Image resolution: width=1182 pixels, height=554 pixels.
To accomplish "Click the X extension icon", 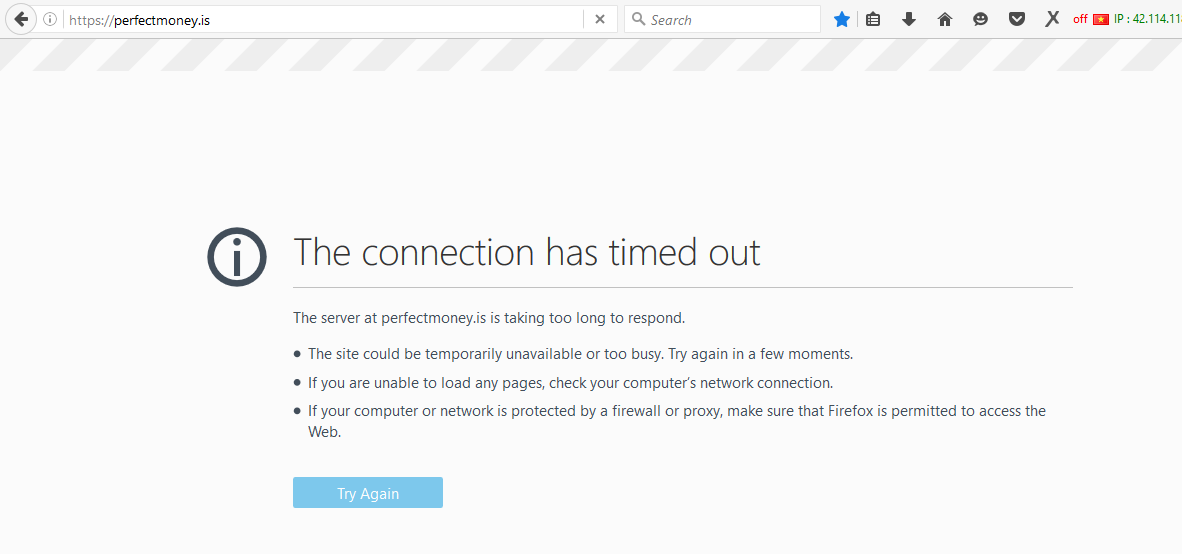I will [x=1052, y=19].
